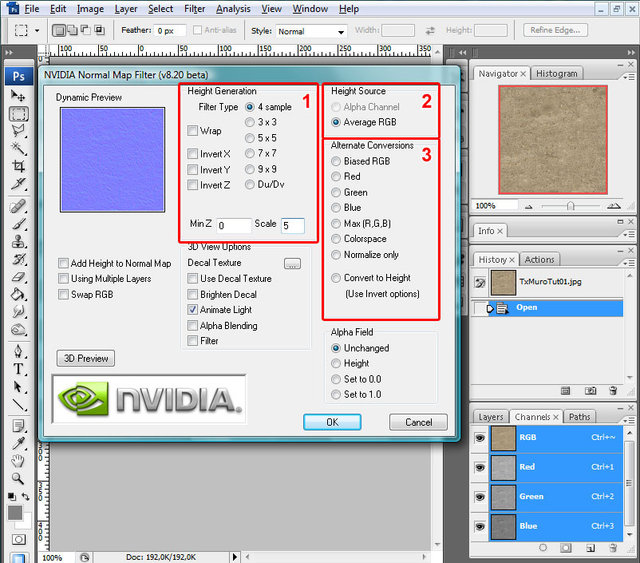Uncheck the Animate Light checkbox

click(x=193, y=310)
